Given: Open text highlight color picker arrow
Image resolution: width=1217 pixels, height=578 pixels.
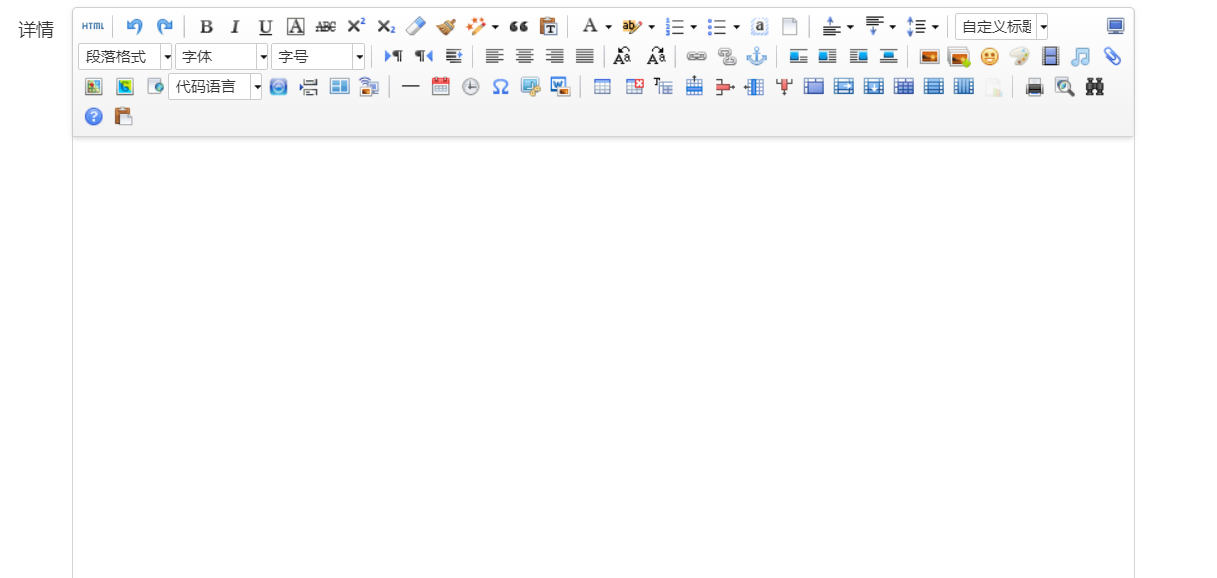Looking at the screenshot, I should pos(651,27).
